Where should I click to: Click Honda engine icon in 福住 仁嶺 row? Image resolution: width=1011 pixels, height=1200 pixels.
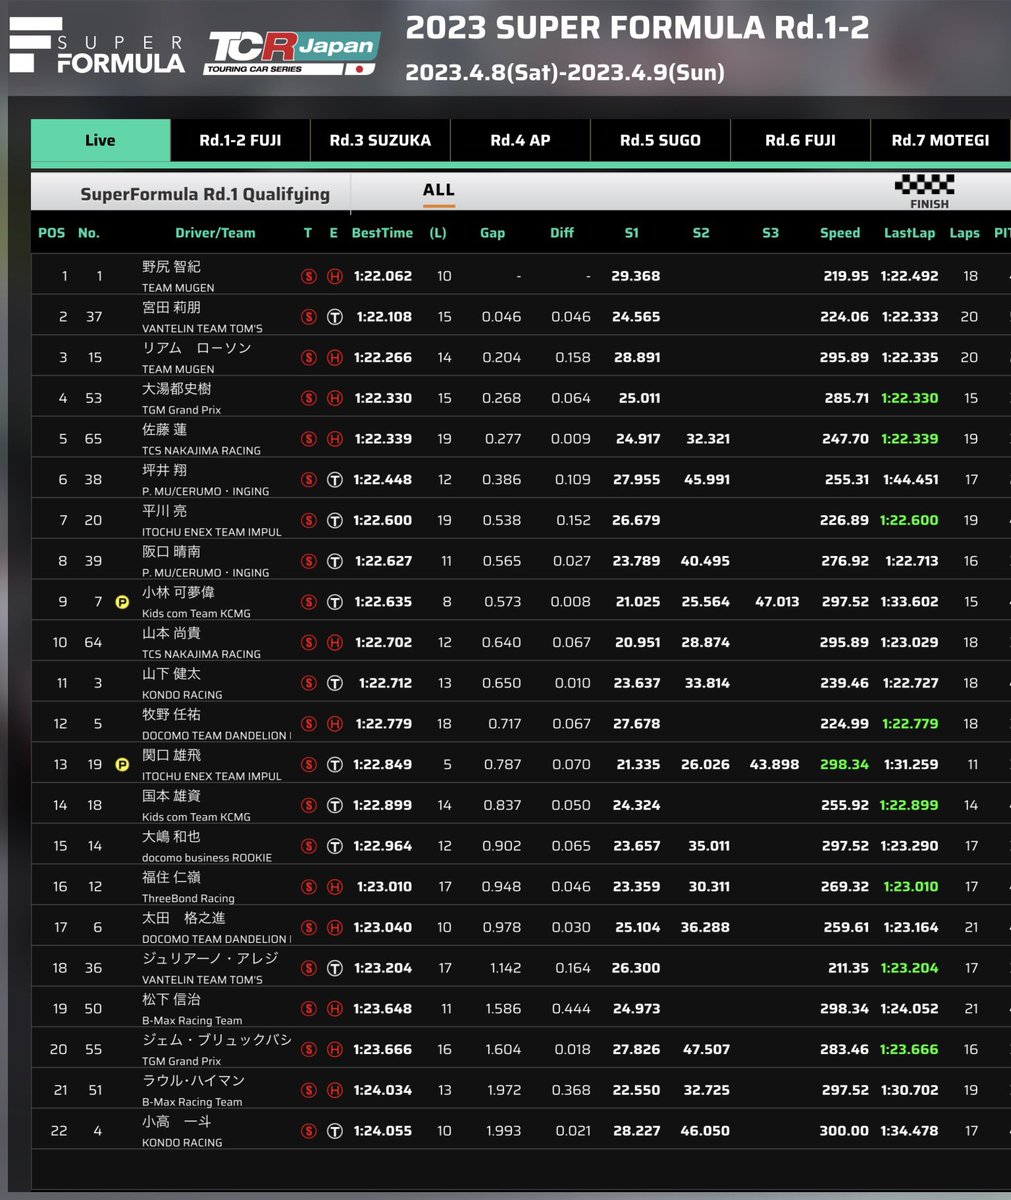335,887
